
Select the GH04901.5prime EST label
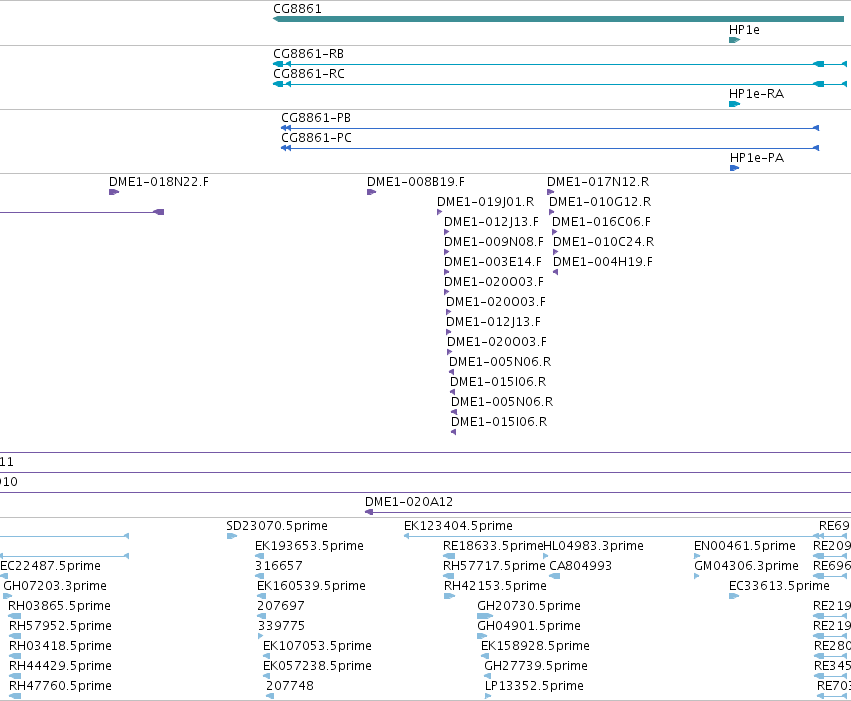point(529,626)
